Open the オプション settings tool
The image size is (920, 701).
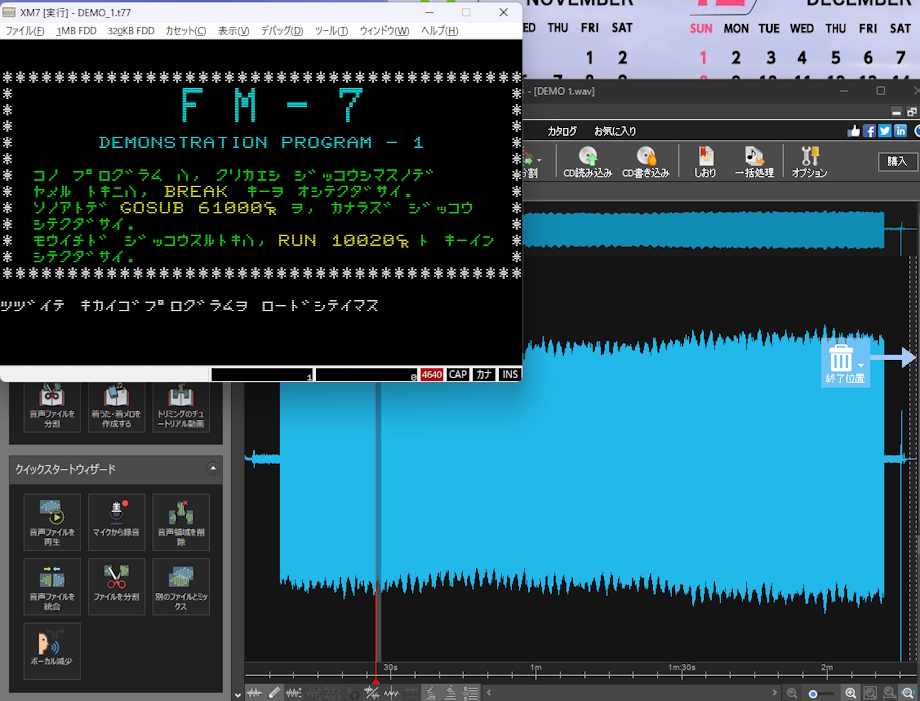click(809, 161)
